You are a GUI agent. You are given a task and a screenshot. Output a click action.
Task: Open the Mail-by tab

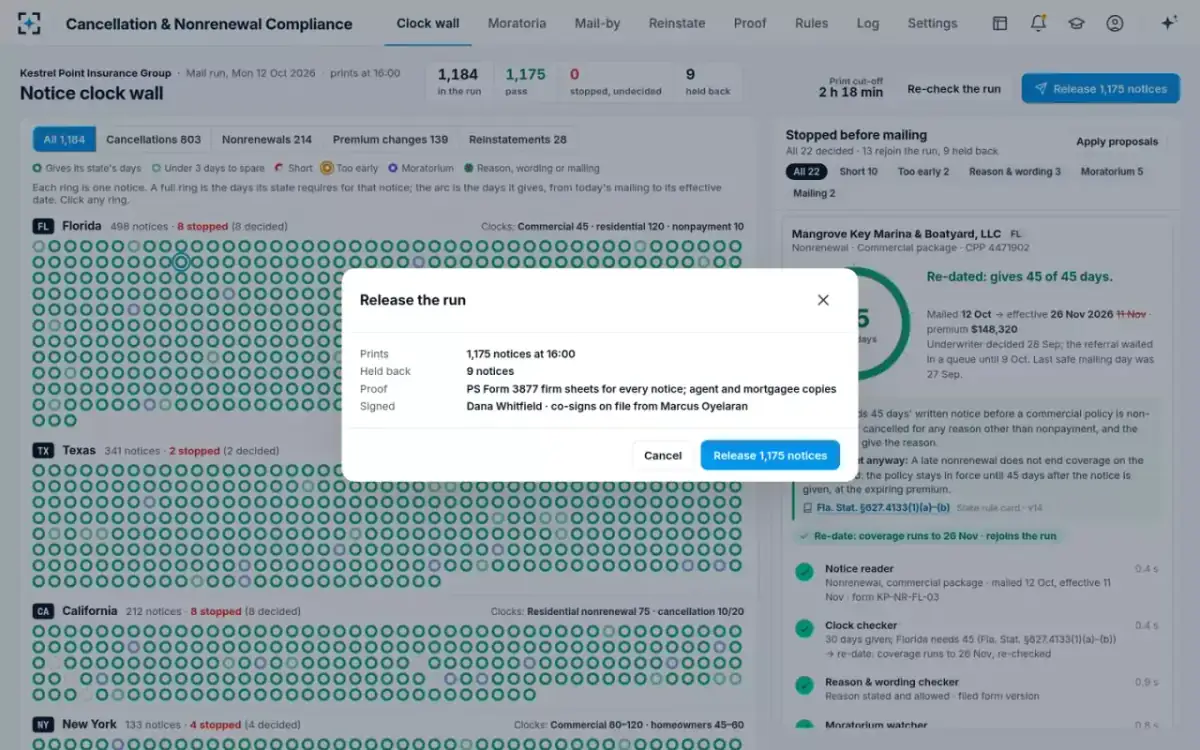597,23
